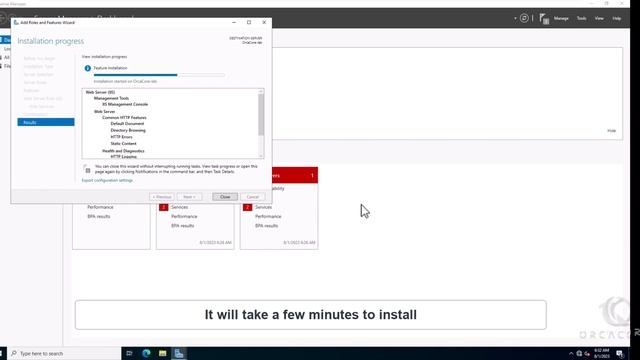The image size is (640, 360).
Task: Click 'Directory Browsing' in the list
Action: pos(128,130)
